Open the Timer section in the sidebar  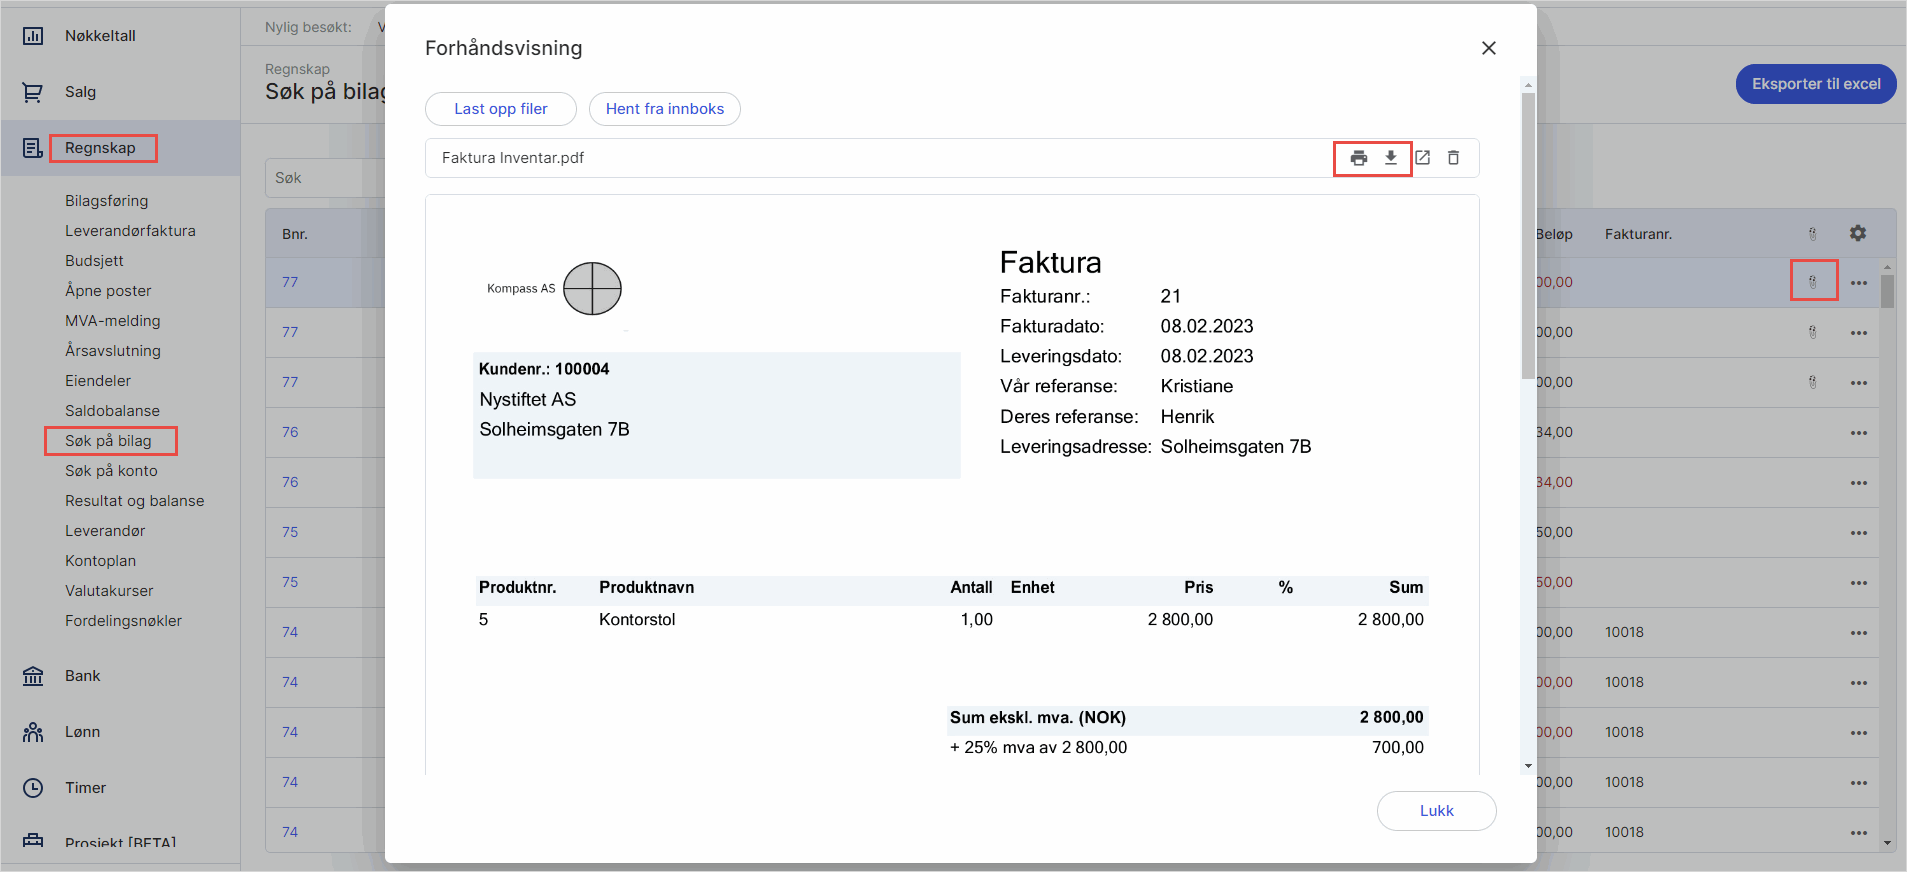pyautogui.click(x=85, y=788)
